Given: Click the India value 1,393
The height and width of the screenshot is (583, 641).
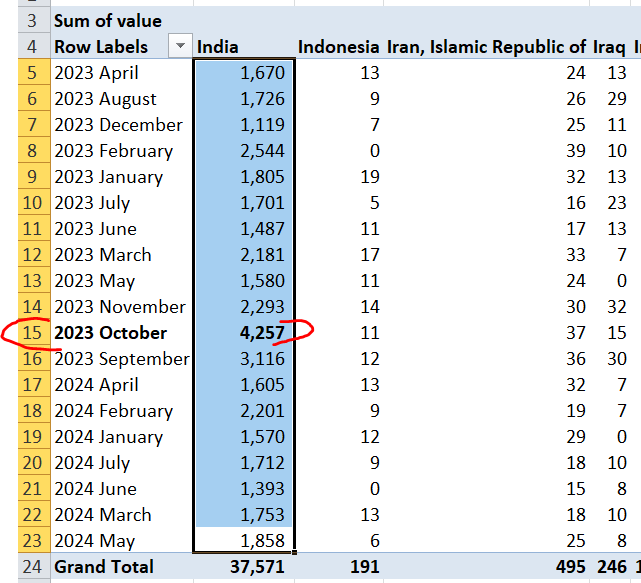Looking at the screenshot, I should (x=262, y=489).
